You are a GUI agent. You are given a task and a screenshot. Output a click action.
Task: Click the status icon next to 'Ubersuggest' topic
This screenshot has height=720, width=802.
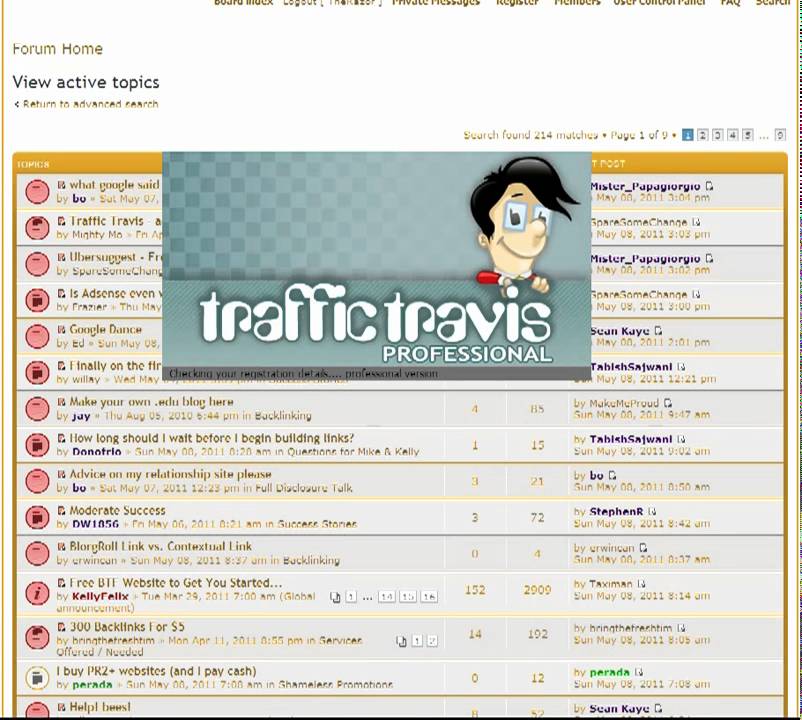click(x=37, y=264)
